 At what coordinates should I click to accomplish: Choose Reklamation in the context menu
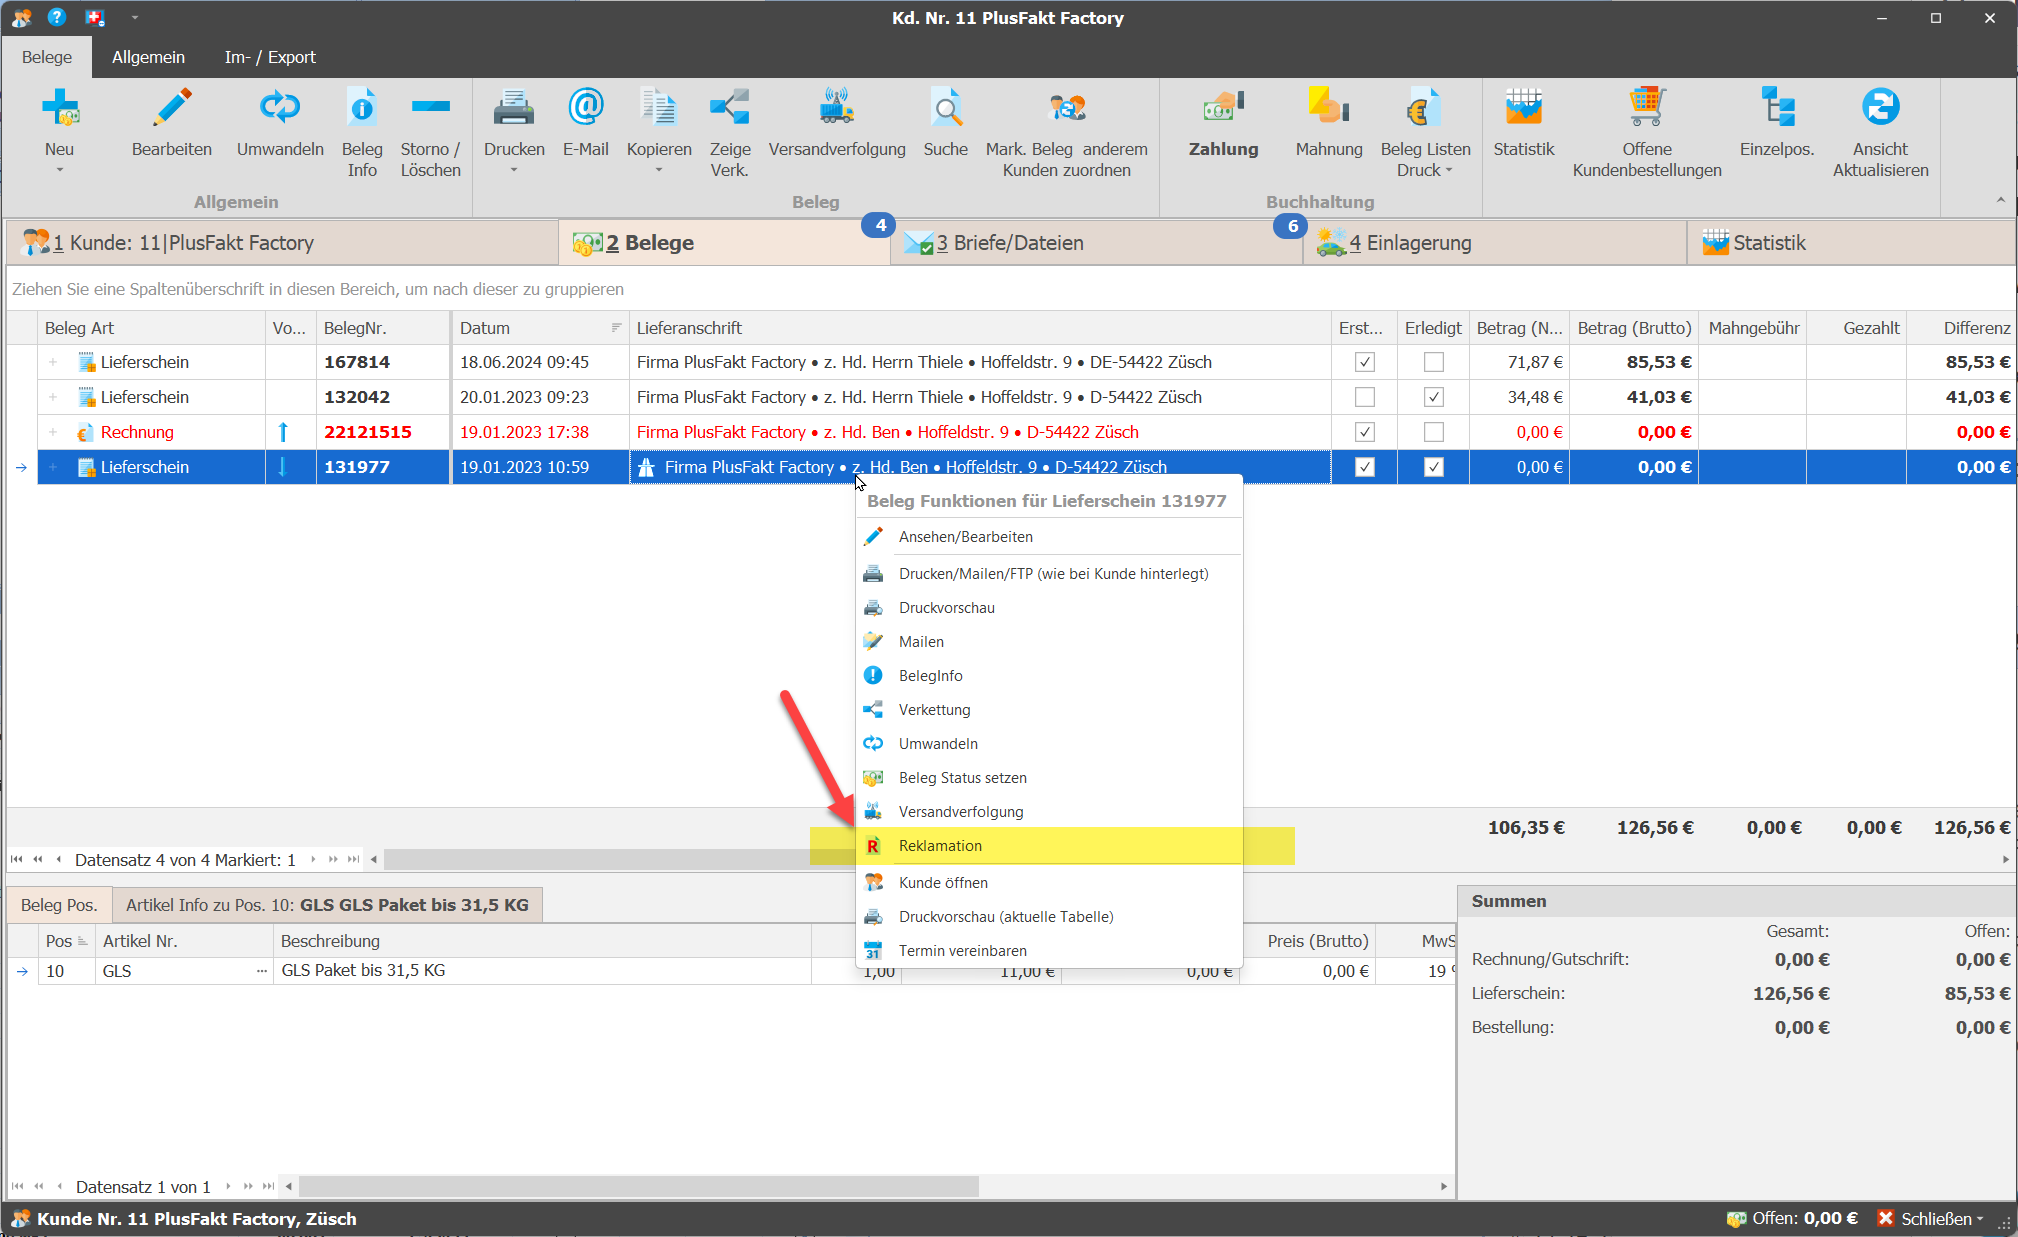point(1049,846)
